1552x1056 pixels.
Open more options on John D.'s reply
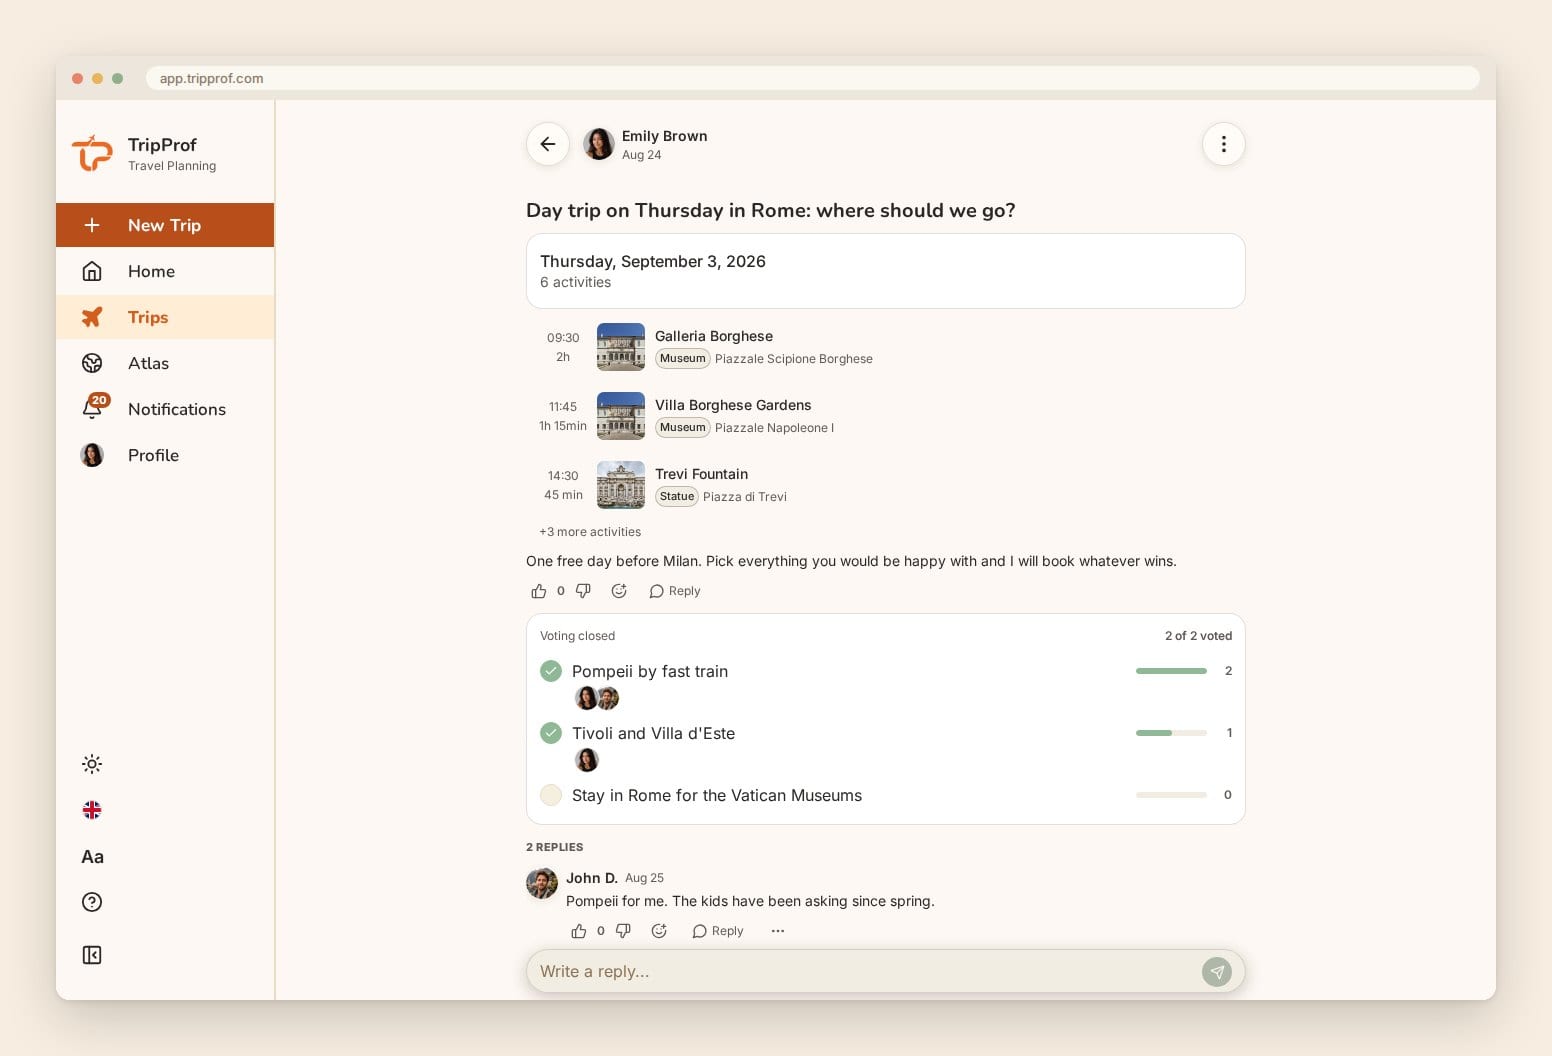(x=778, y=931)
